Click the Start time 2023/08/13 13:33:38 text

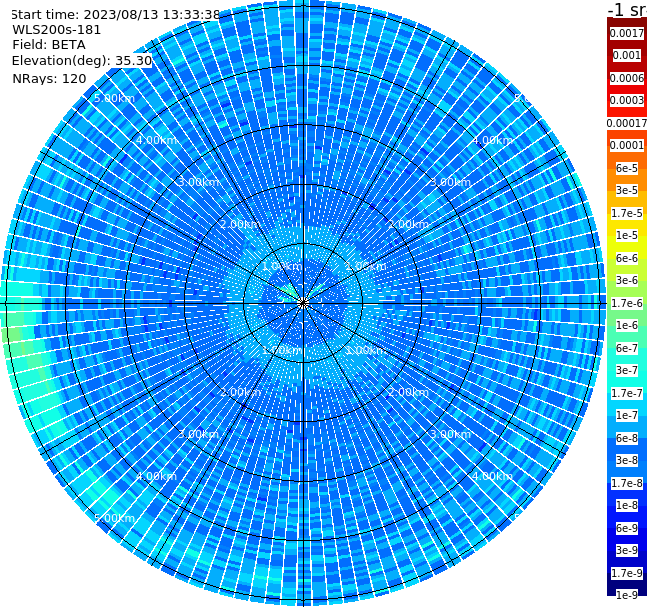tap(116, 14)
